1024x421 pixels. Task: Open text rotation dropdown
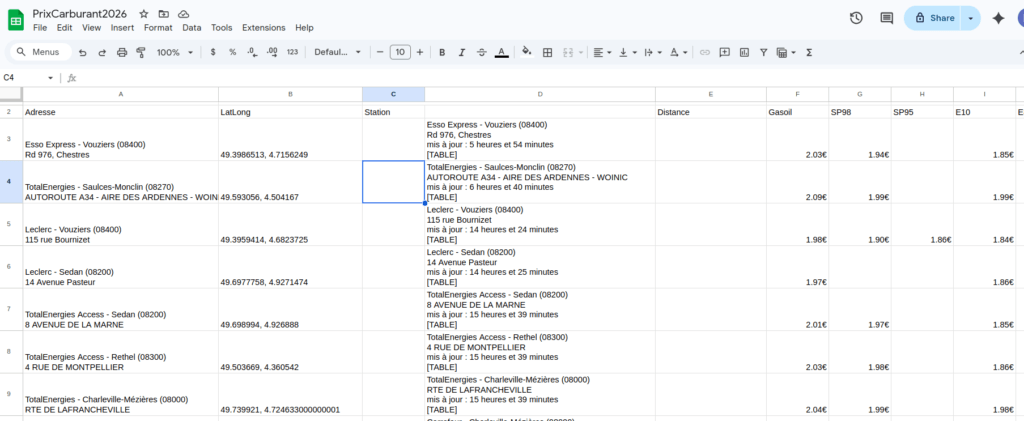[x=679, y=52]
